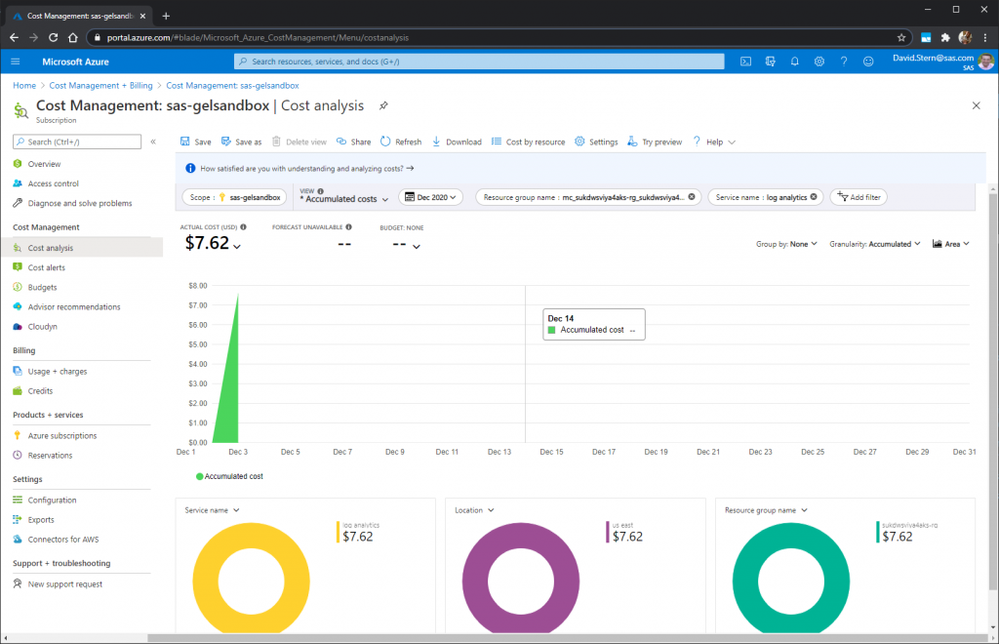
Task: Collapse the left sidebar menu
Action: pos(153,142)
